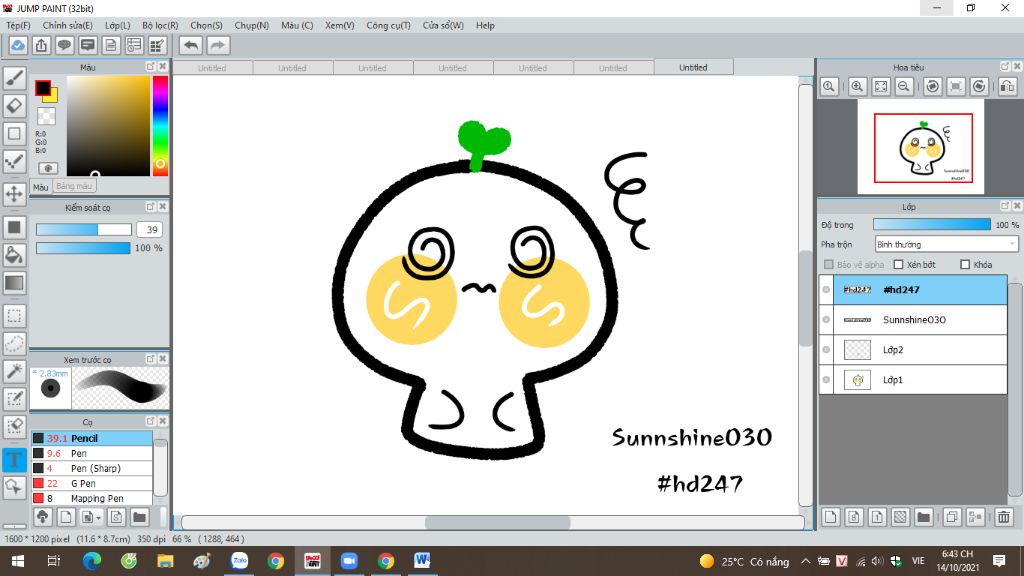Image resolution: width=1024 pixels, height=576 pixels.
Task: Zoom out using navigator magnifier minus
Action: click(904, 86)
